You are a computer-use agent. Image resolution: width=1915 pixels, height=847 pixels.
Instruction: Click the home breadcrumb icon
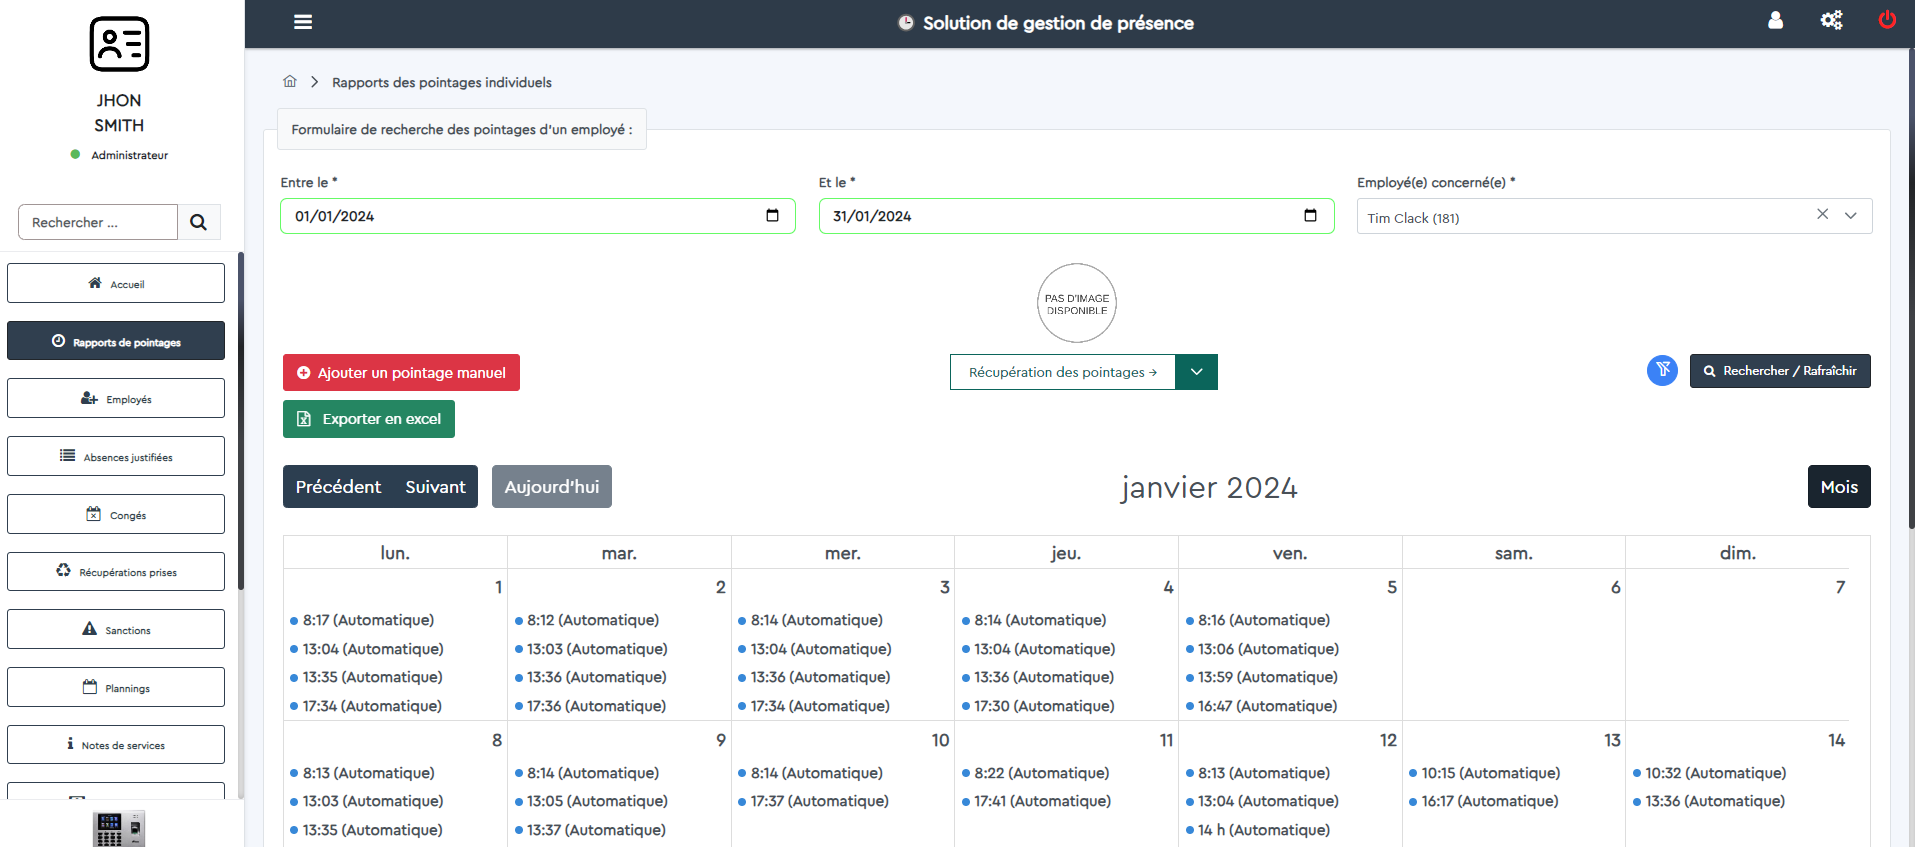290,82
